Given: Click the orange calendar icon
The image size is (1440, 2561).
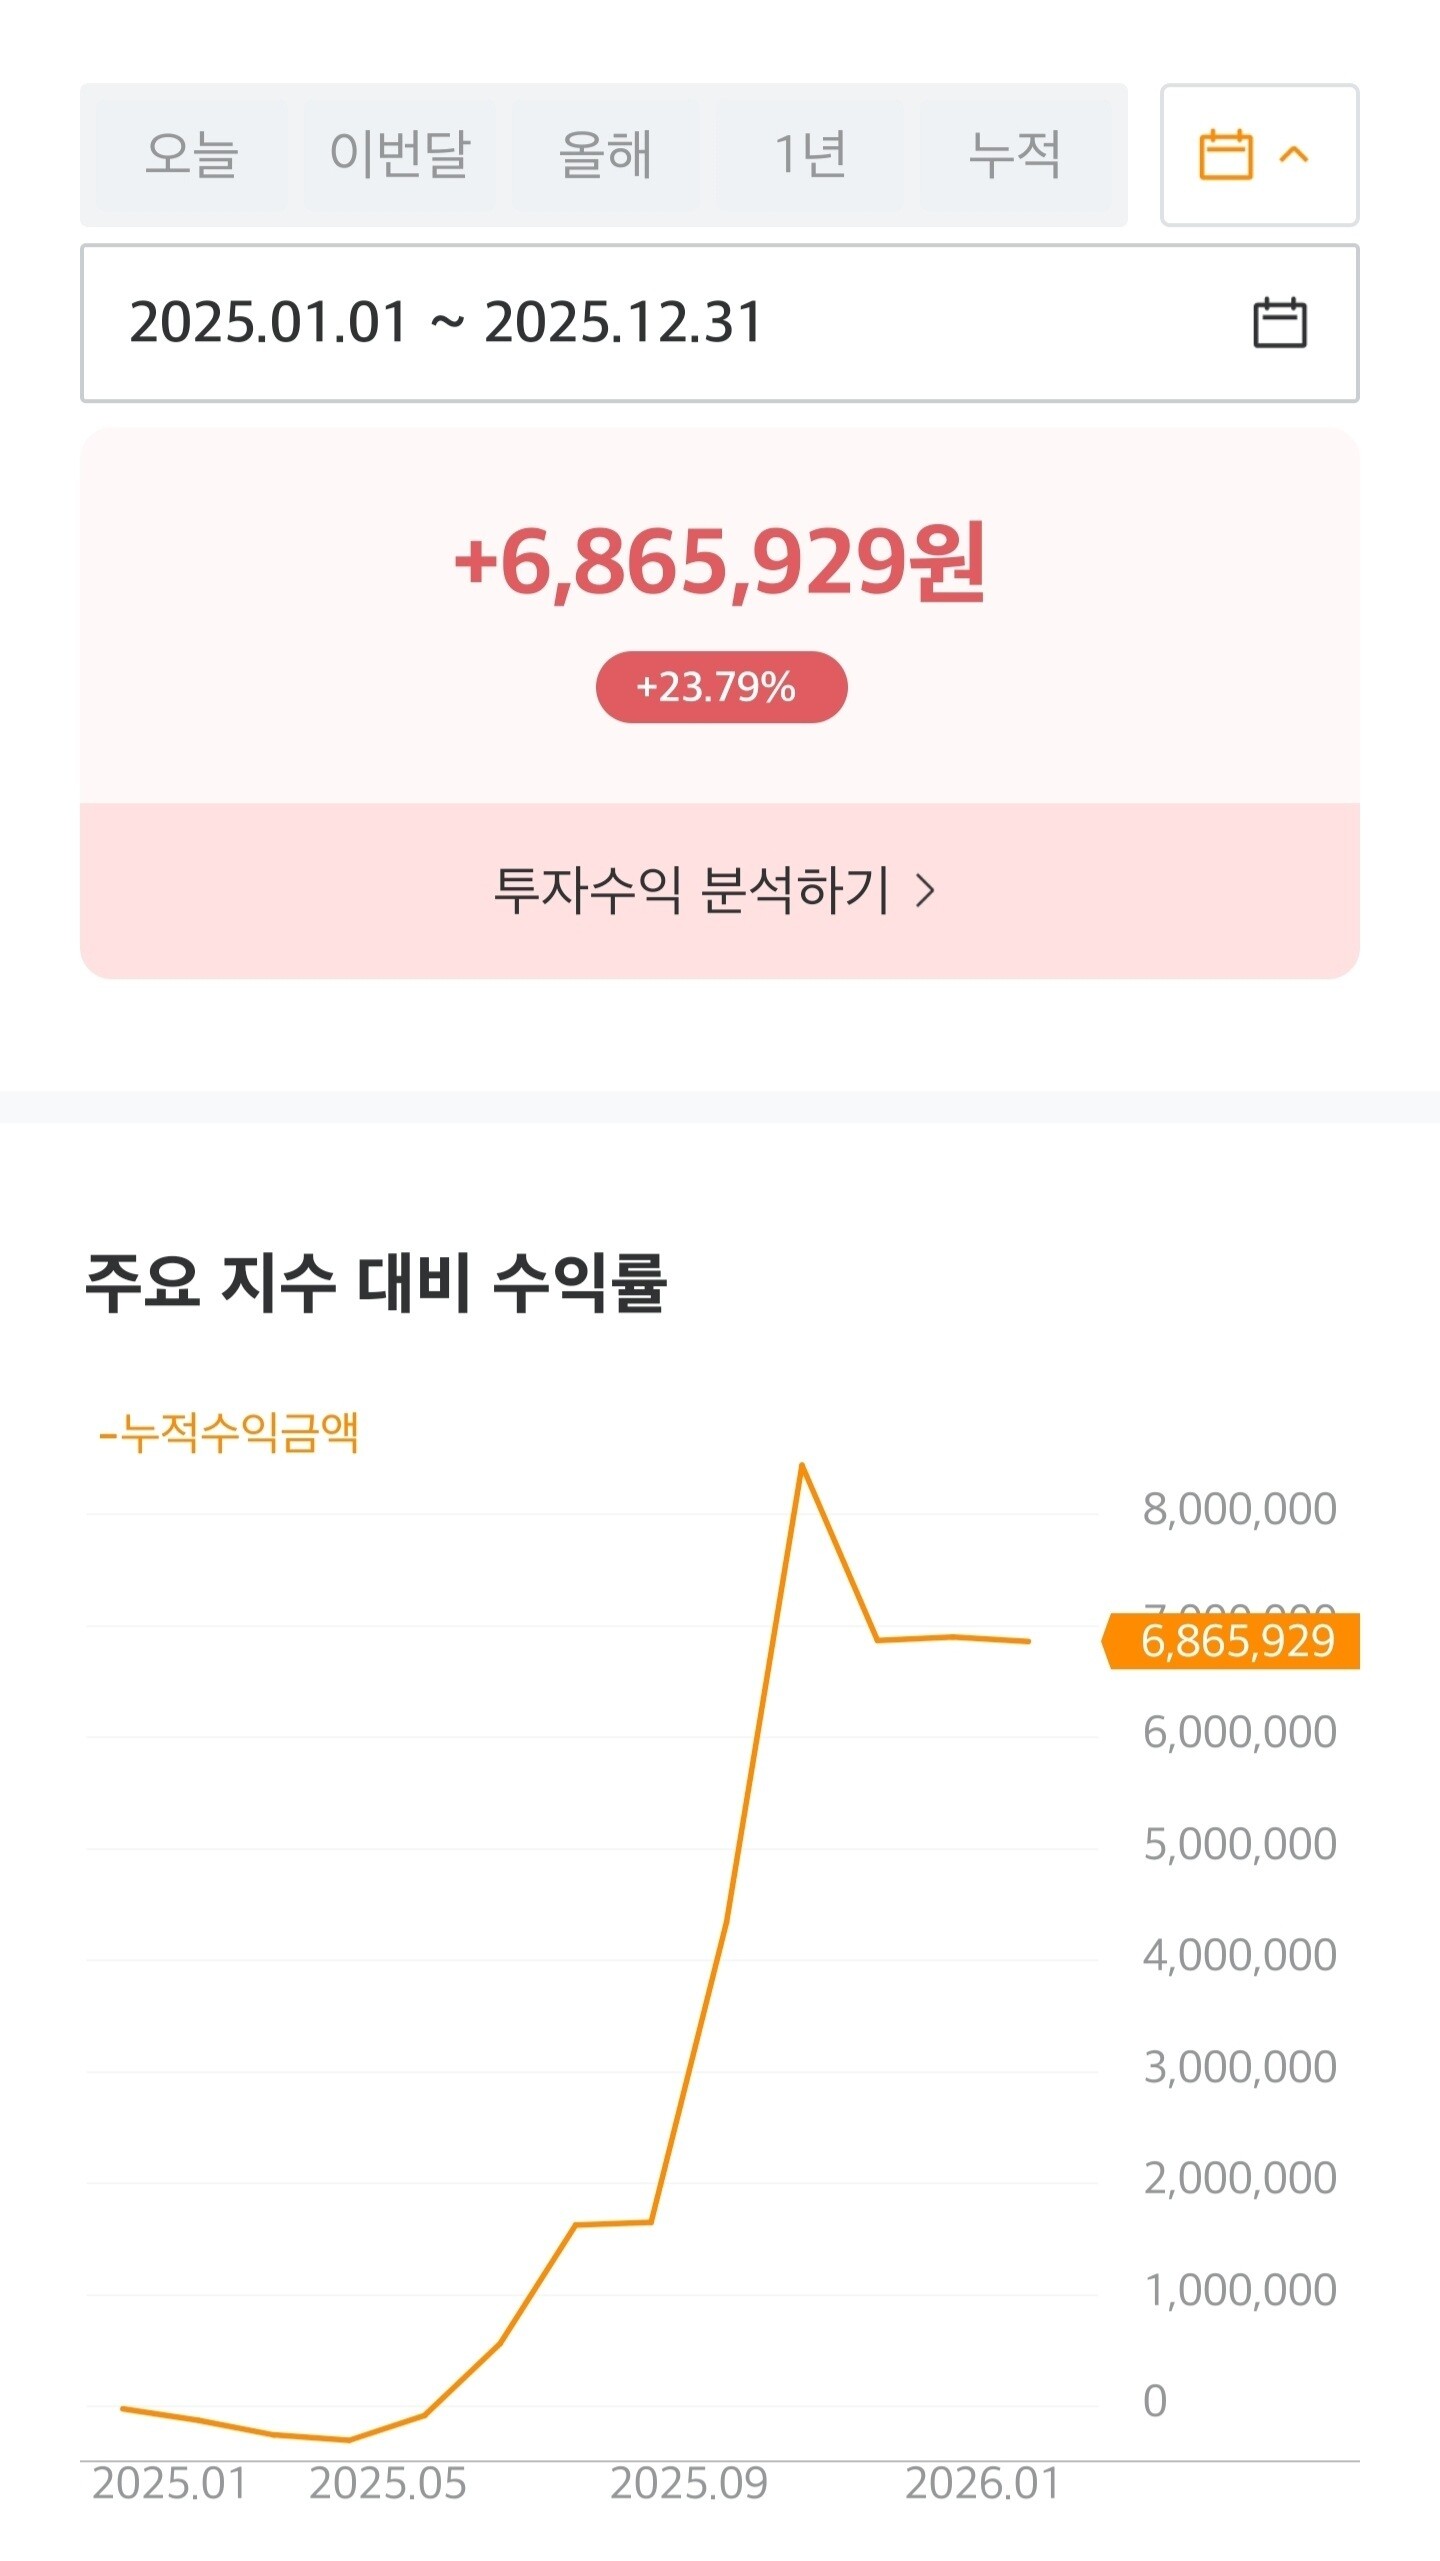Looking at the screenshot, I should tap(1225, 155).
